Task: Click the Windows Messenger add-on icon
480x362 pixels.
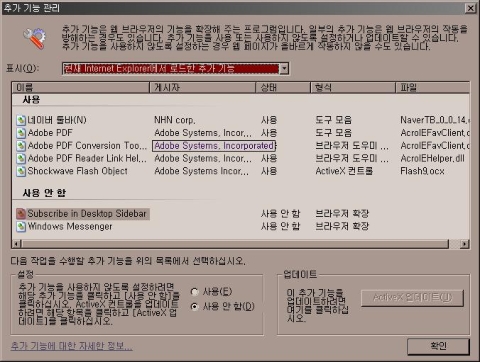Action: pyautogui.click(x=21, y=226)
